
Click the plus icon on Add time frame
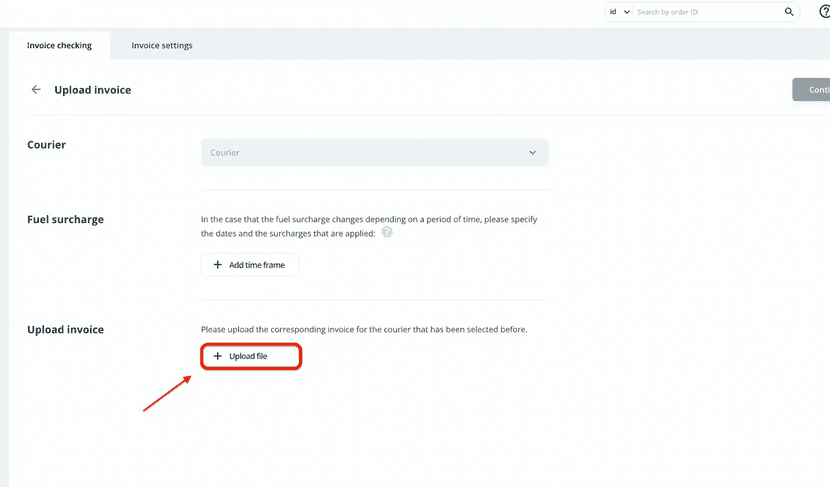coord(218,265)
